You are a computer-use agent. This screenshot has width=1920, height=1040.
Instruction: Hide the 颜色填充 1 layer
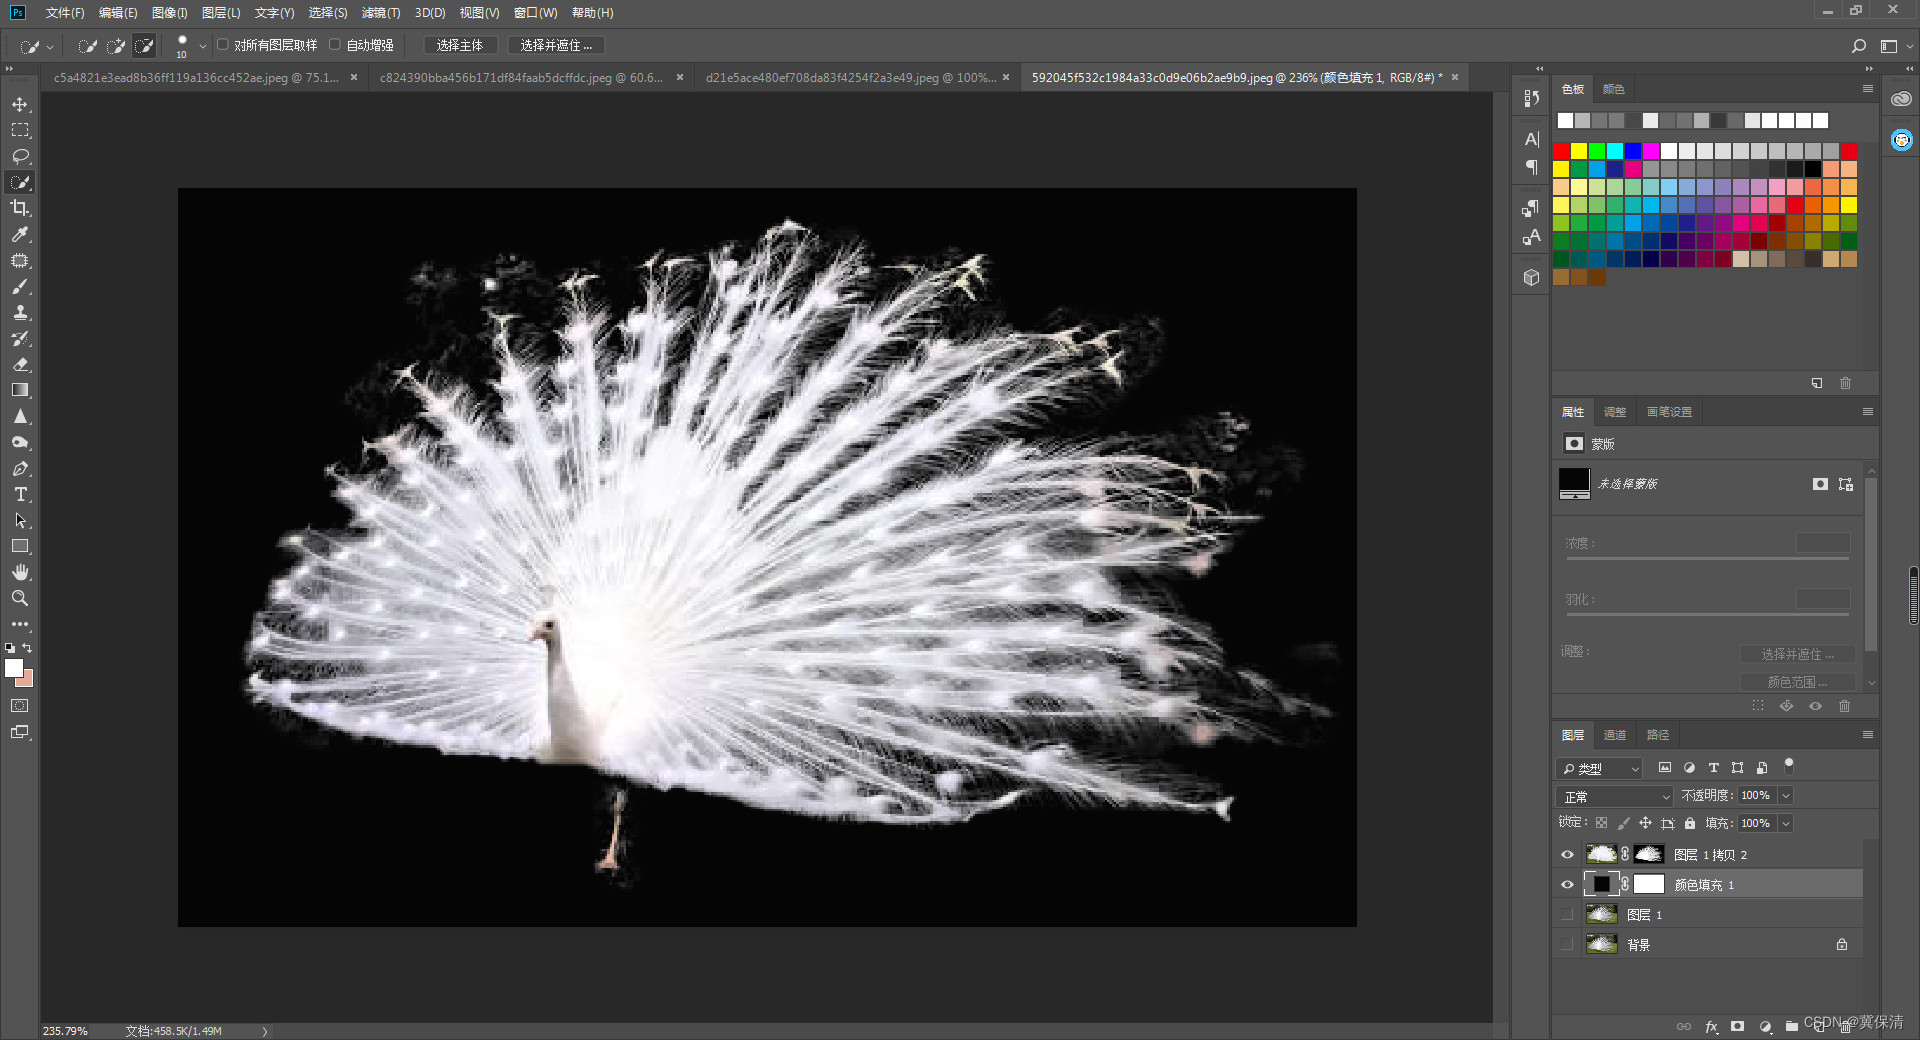click(x=1567, y=885)
